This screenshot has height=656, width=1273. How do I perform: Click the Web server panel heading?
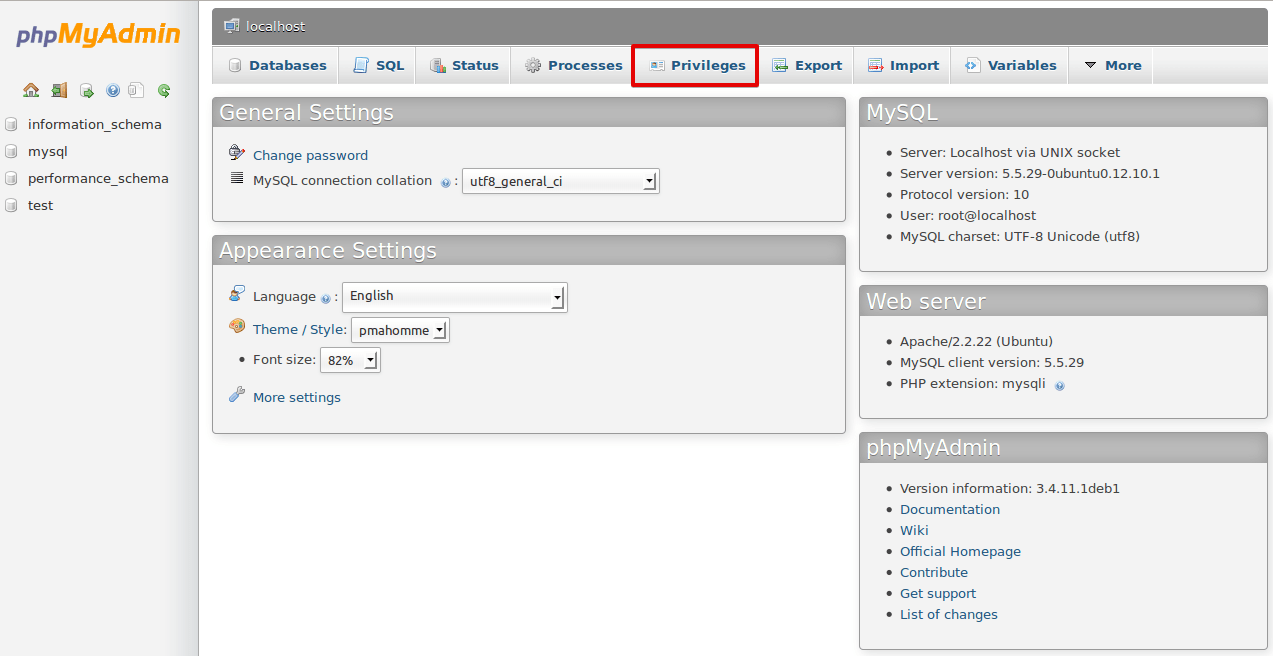(x=1063, y=301)
